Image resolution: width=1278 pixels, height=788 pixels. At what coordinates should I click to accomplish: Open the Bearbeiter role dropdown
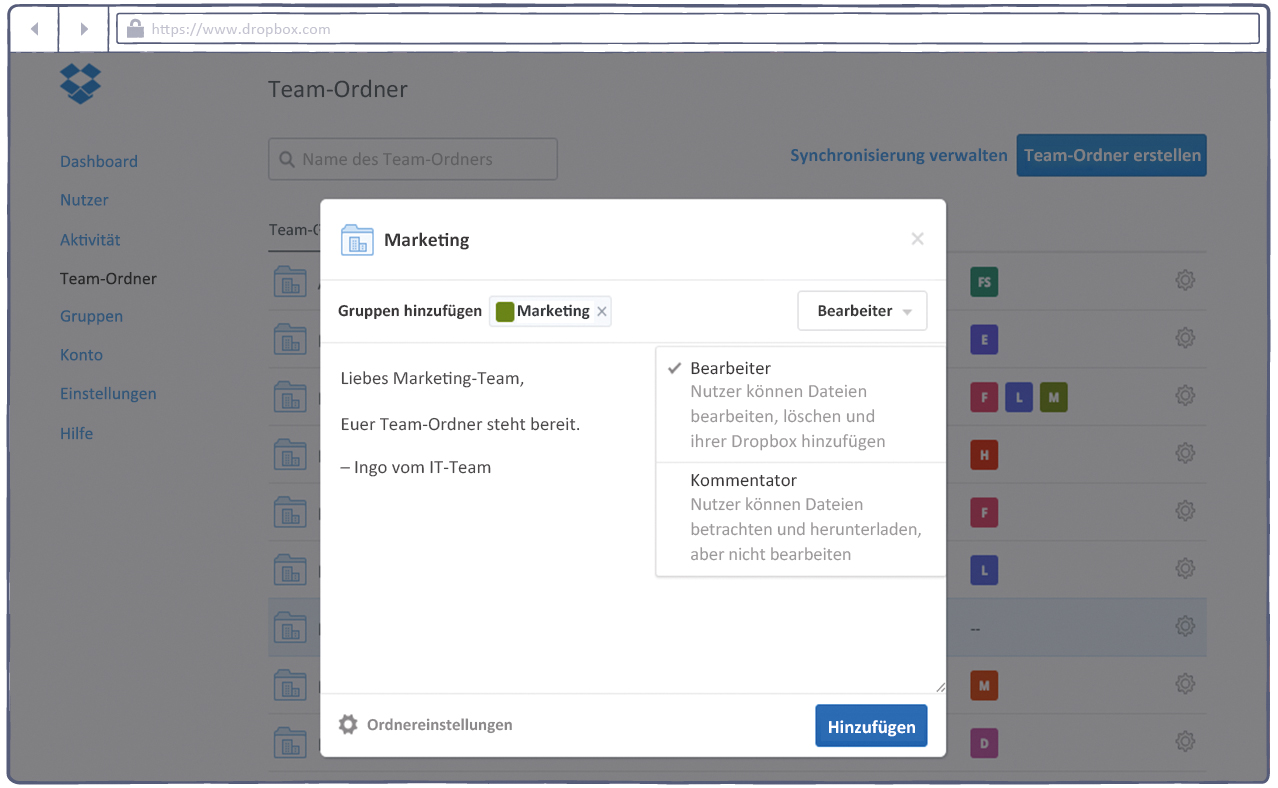click(862, 311)
